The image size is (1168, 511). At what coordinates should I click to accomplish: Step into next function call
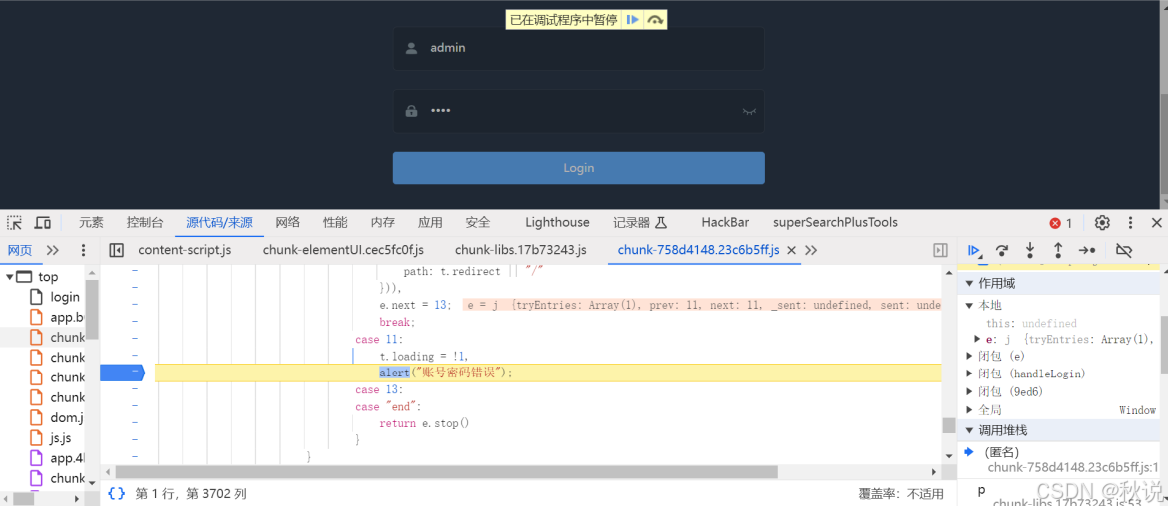pos(1029,250)
